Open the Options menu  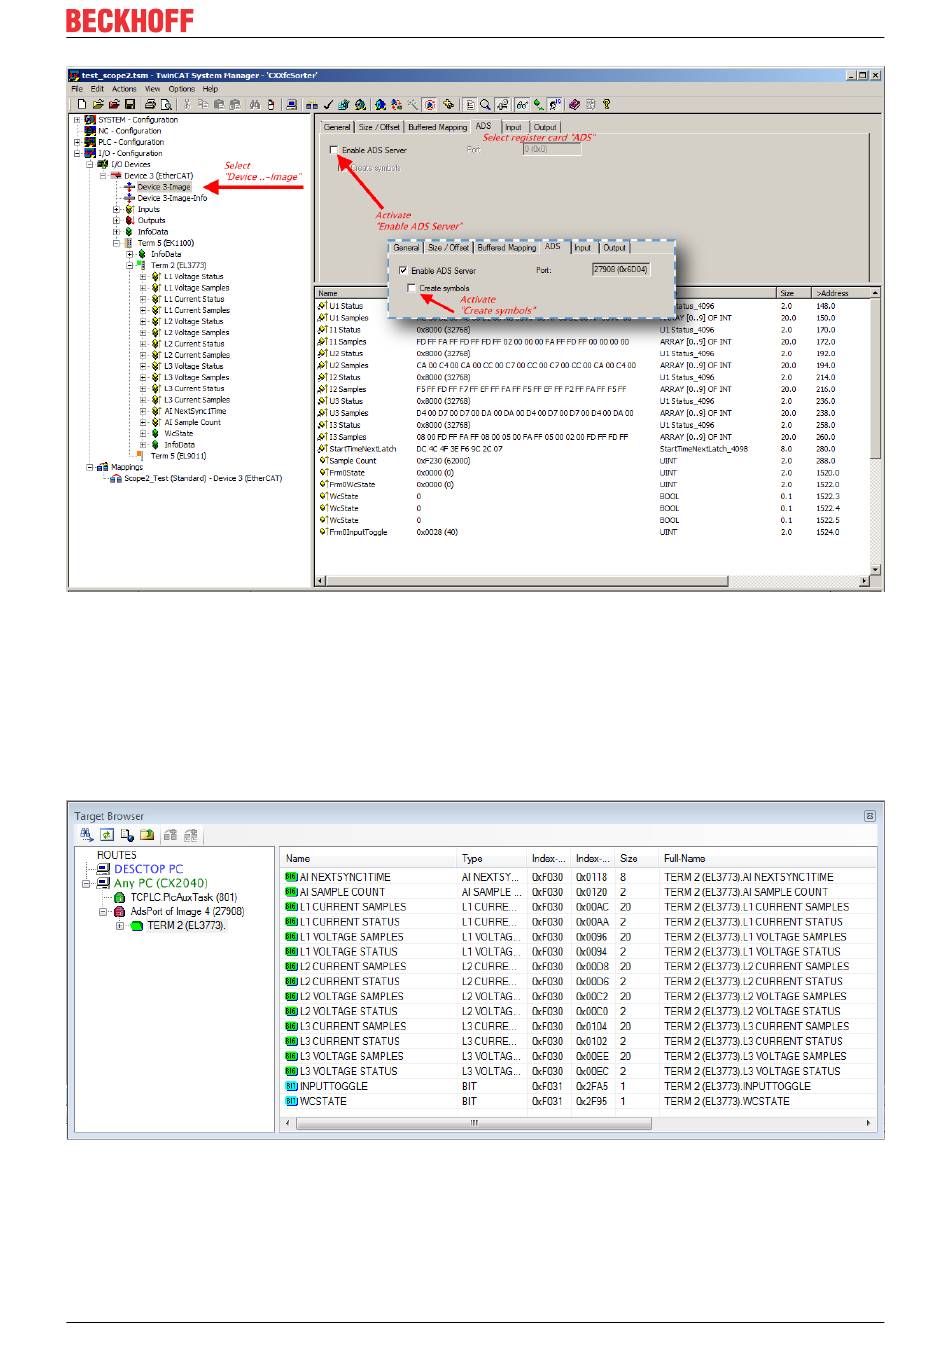[x=182, y=89]
